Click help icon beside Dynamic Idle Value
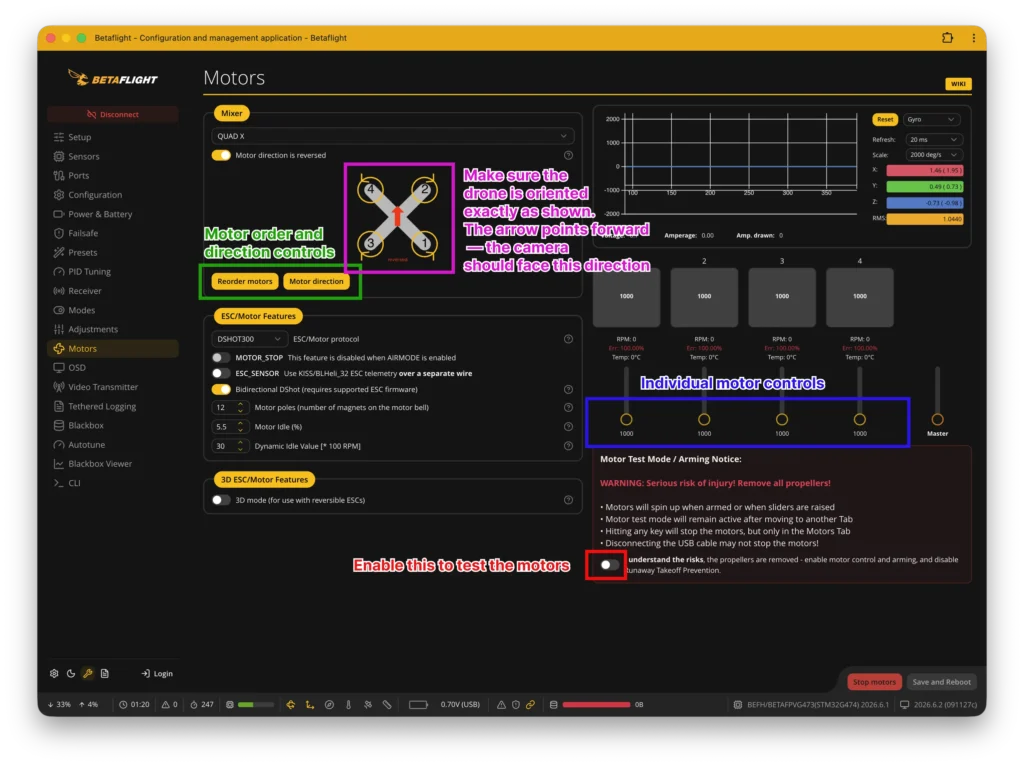Screen dimensions: 1024x766 568,446
